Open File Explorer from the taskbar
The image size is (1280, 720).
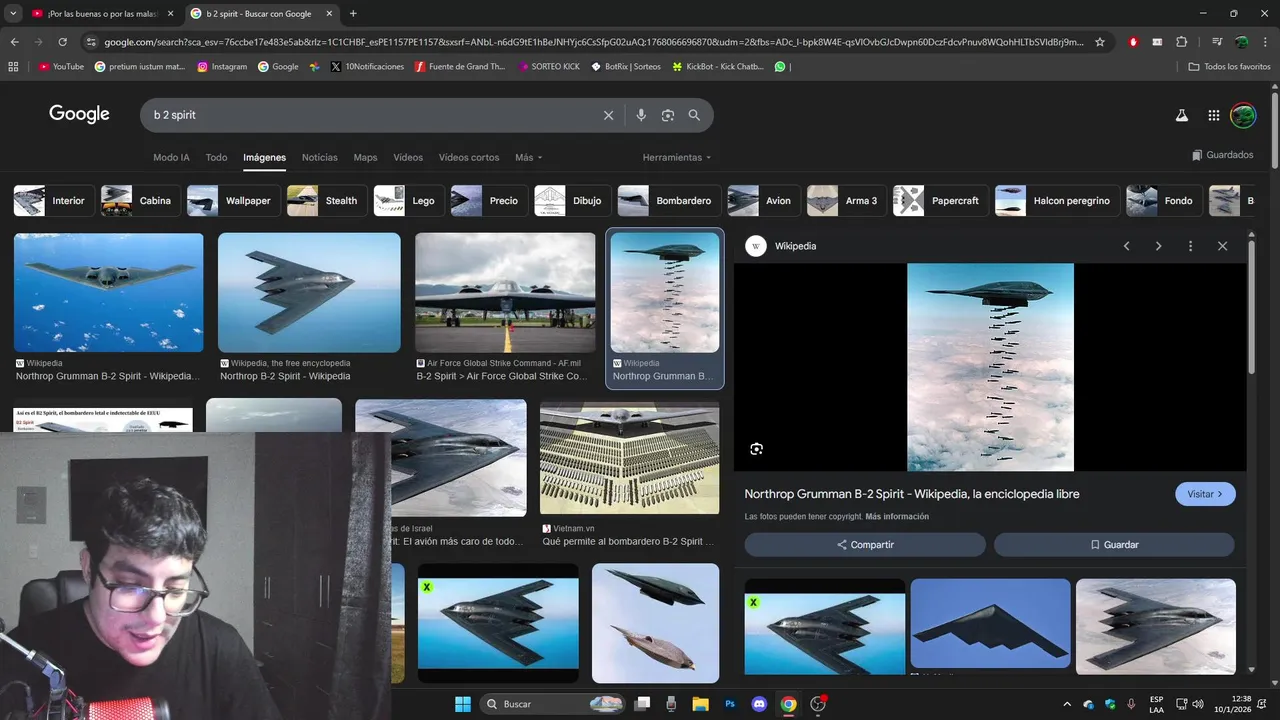pos(700,704)
